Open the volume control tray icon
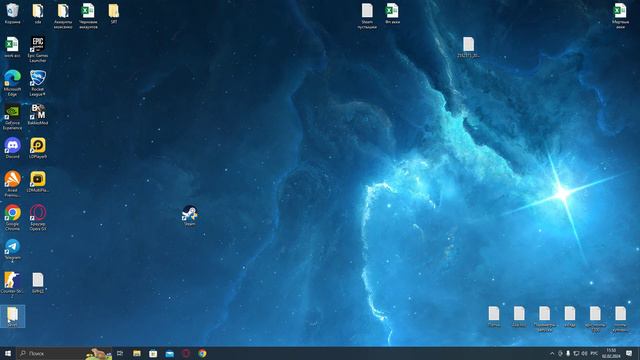Image resolution: width=640 pixels, height=360 pixels. (584, 353)
